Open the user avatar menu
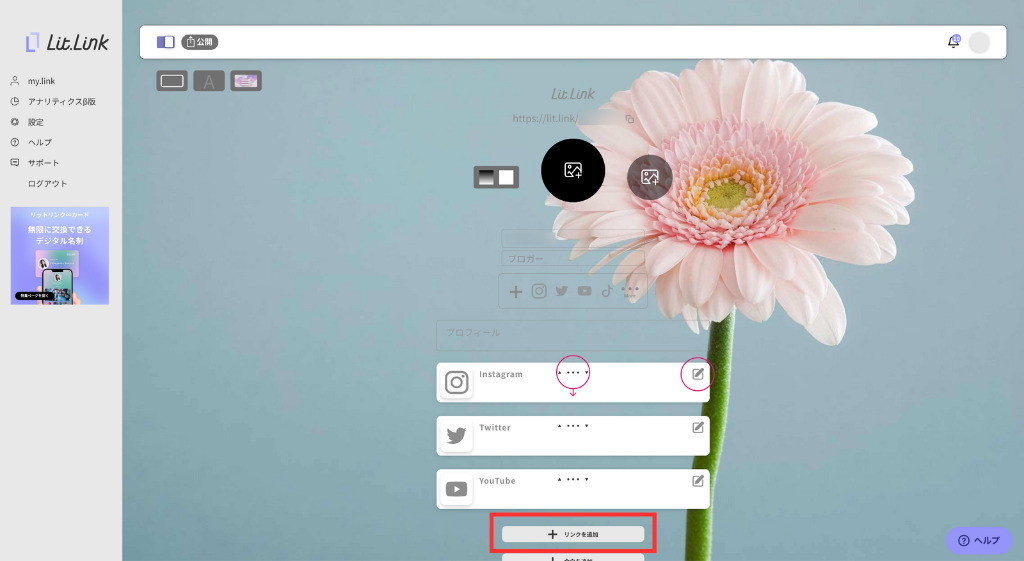This screenshot has height=561, width=1024. coord(979,42)
